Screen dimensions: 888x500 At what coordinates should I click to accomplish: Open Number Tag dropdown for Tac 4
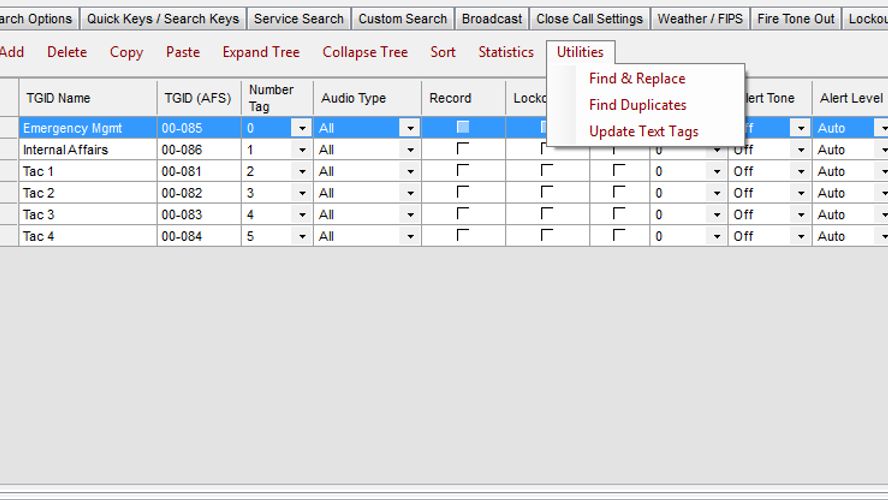tap(302, 236)
